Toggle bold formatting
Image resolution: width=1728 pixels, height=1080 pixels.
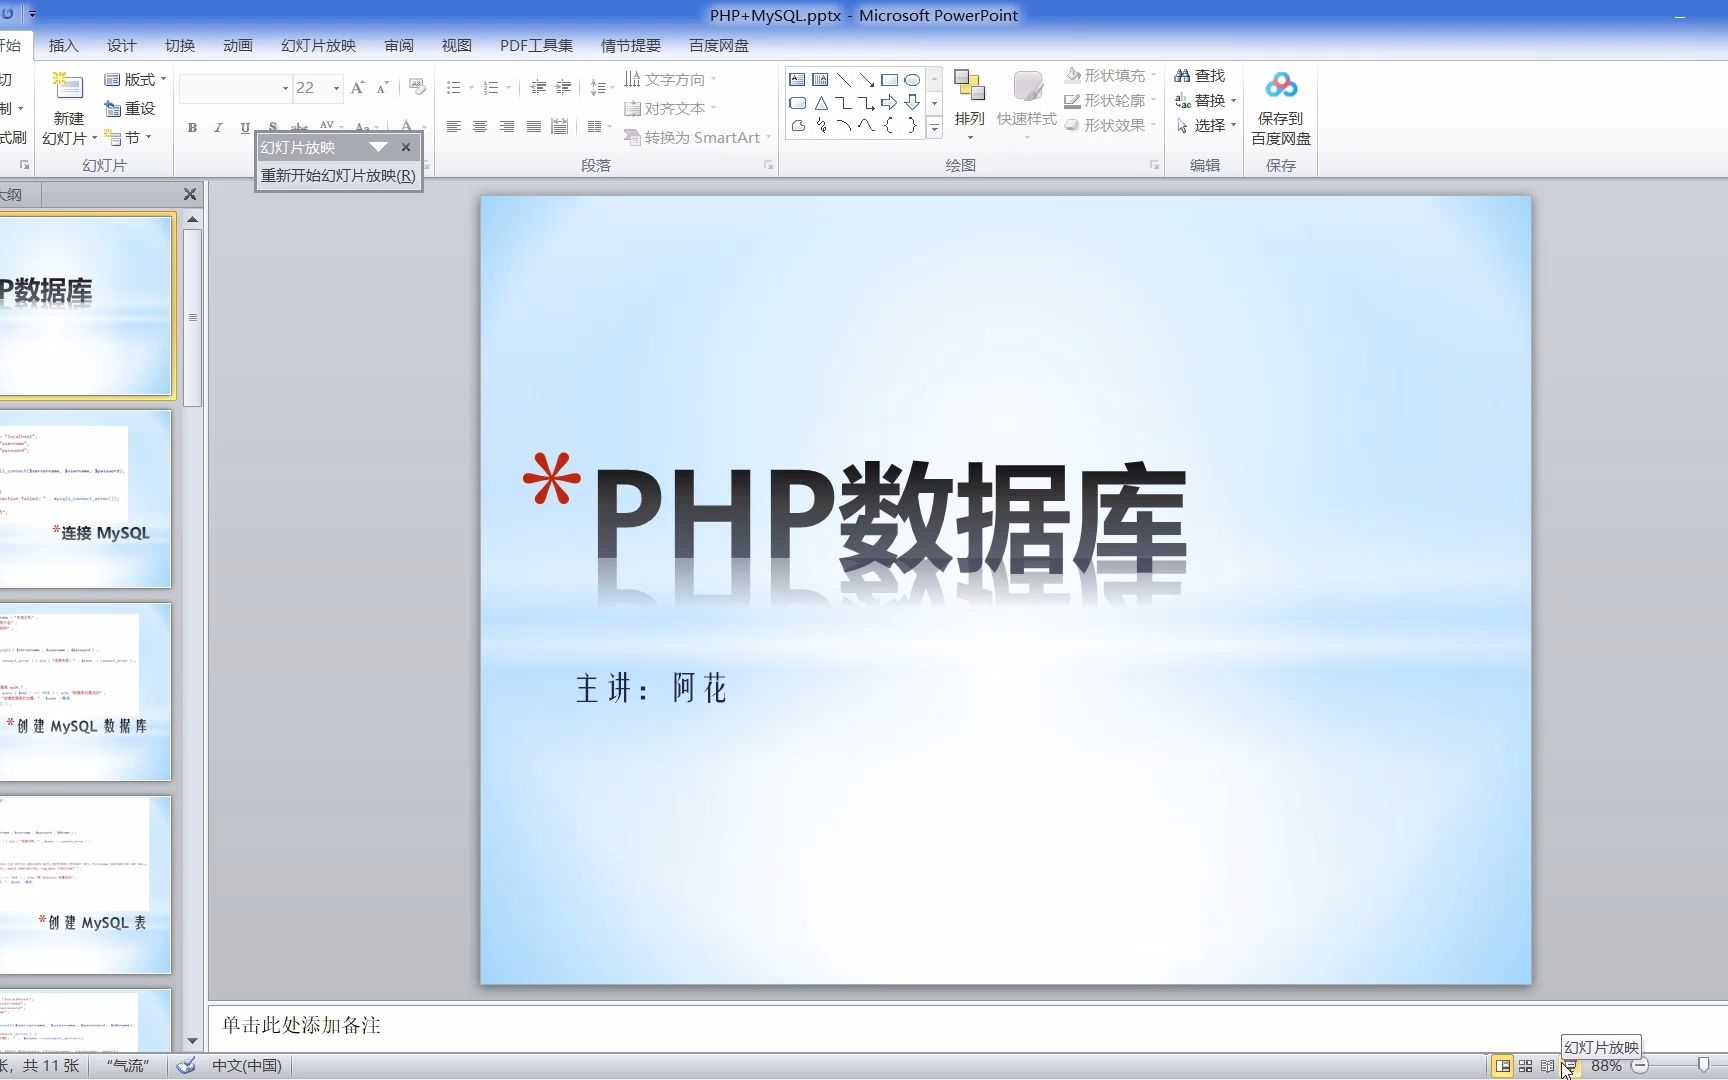tap(192, 127)
